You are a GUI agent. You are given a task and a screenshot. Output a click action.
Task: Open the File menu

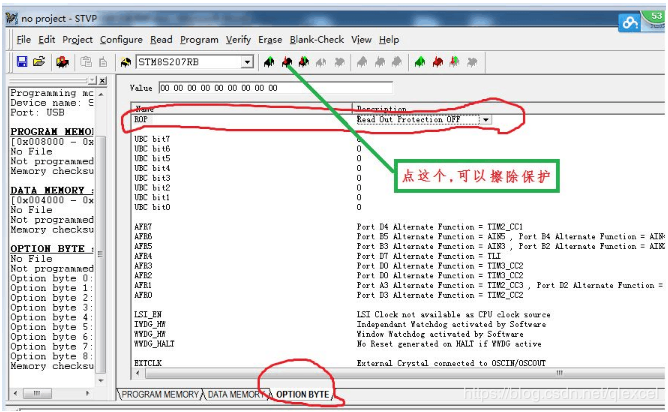[23, 40]
